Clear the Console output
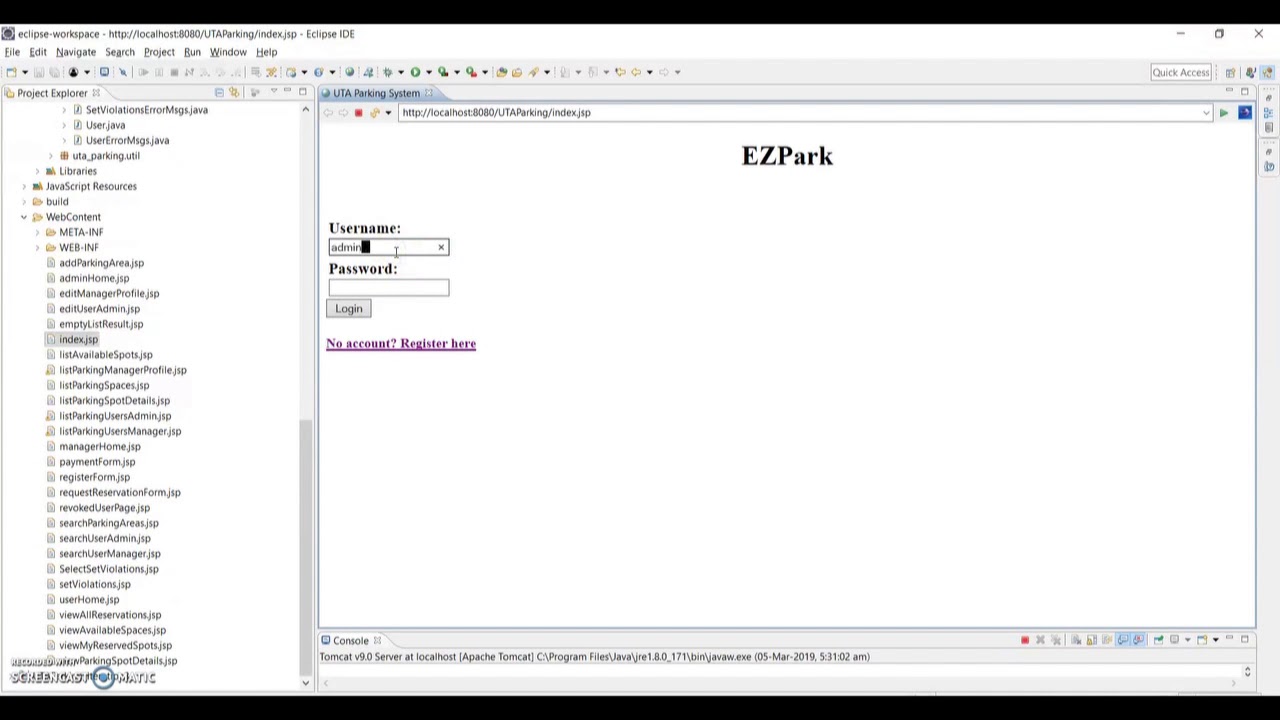 point(1076,640)
